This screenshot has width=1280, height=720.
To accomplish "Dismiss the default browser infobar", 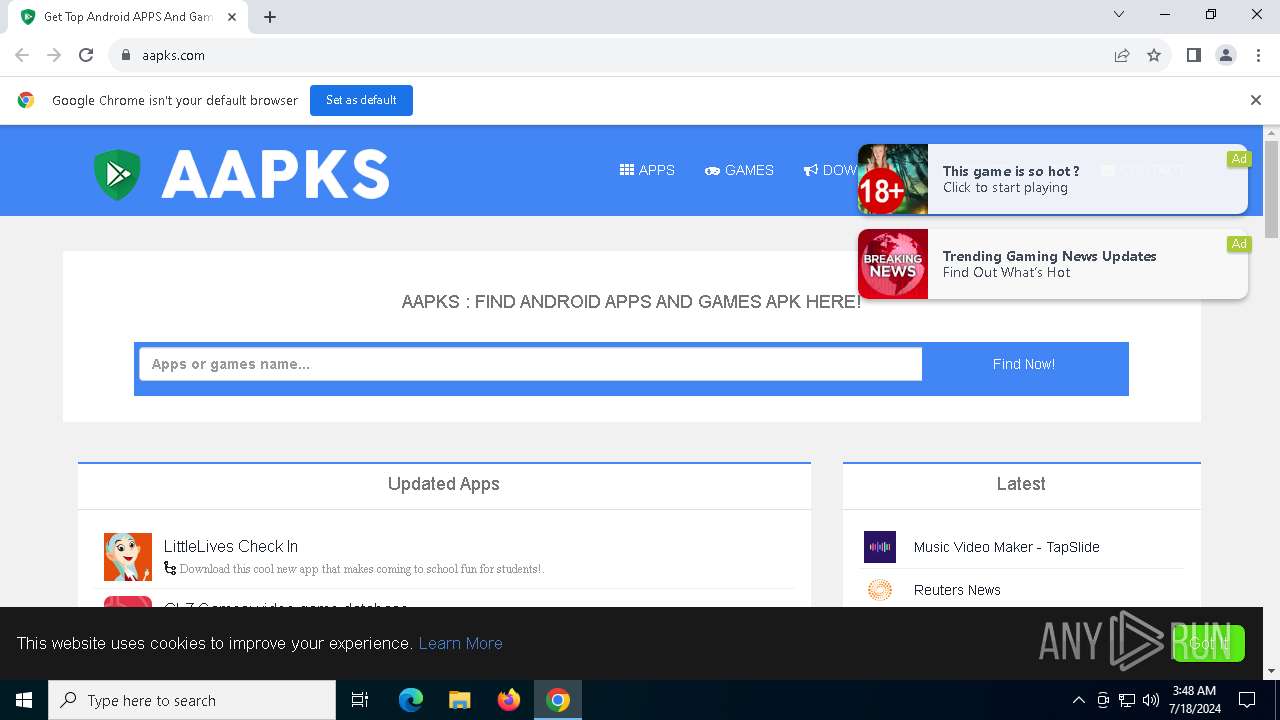I will coord(1256,100).
